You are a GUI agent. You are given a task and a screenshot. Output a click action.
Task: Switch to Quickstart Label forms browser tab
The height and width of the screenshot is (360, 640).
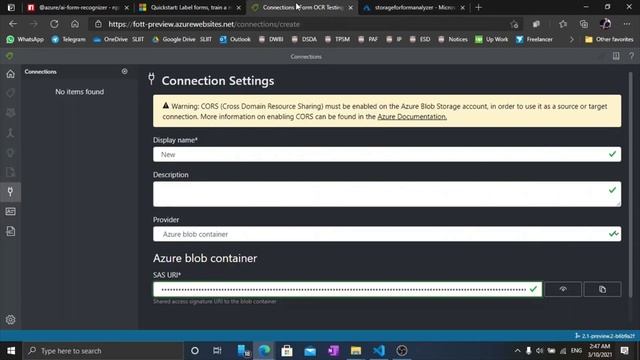click(190, 7)
